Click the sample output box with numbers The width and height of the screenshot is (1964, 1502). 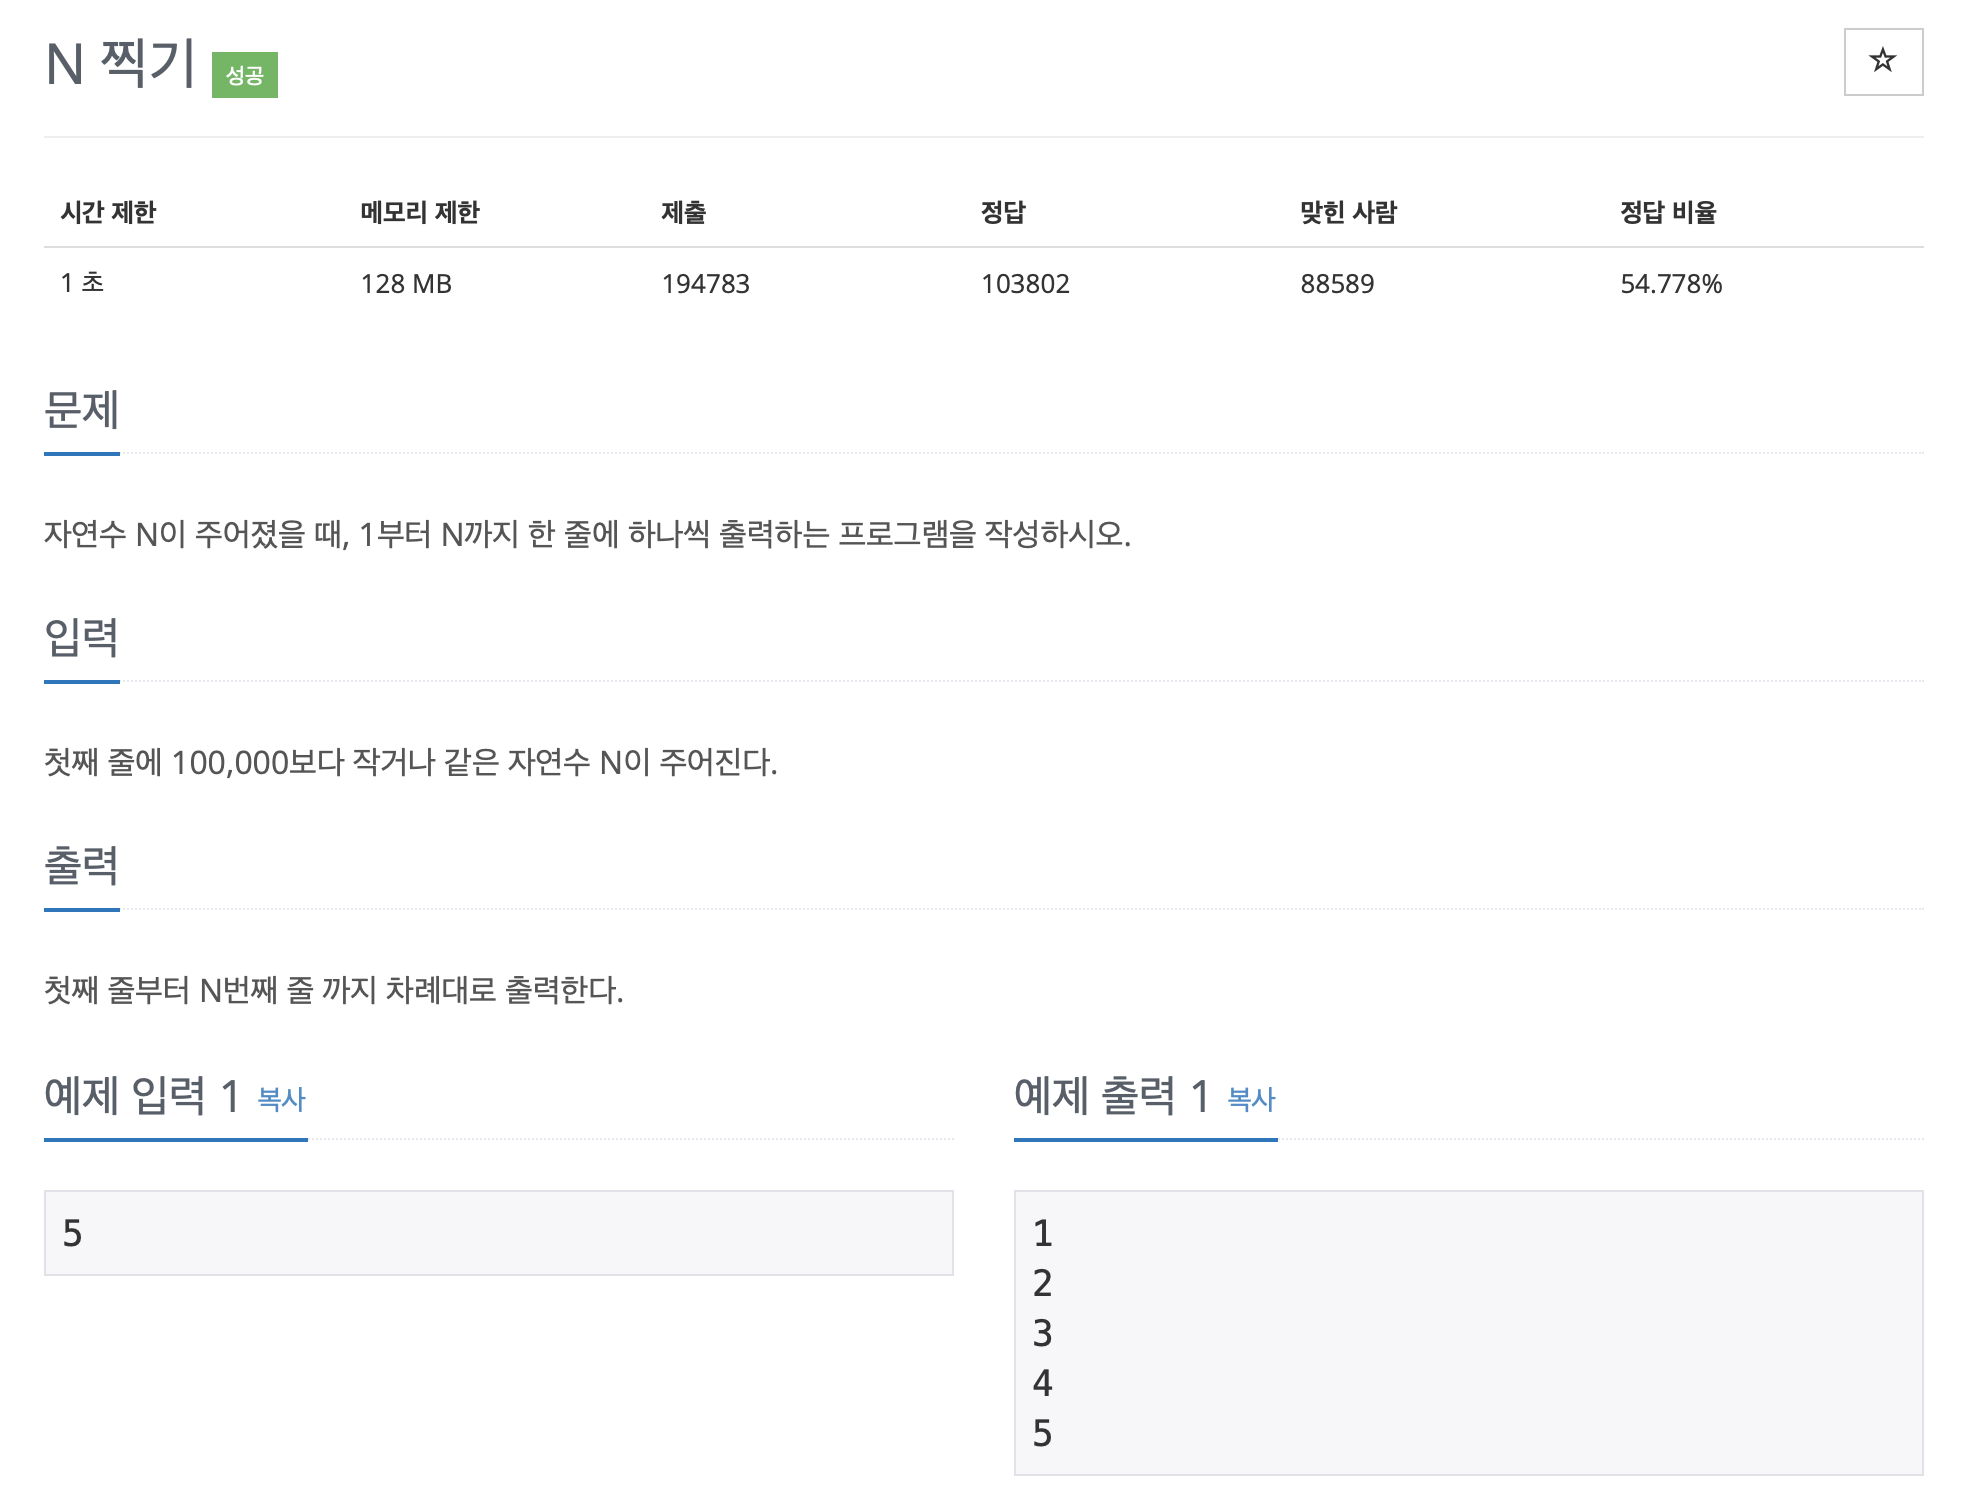[x=1467, y=1332]
